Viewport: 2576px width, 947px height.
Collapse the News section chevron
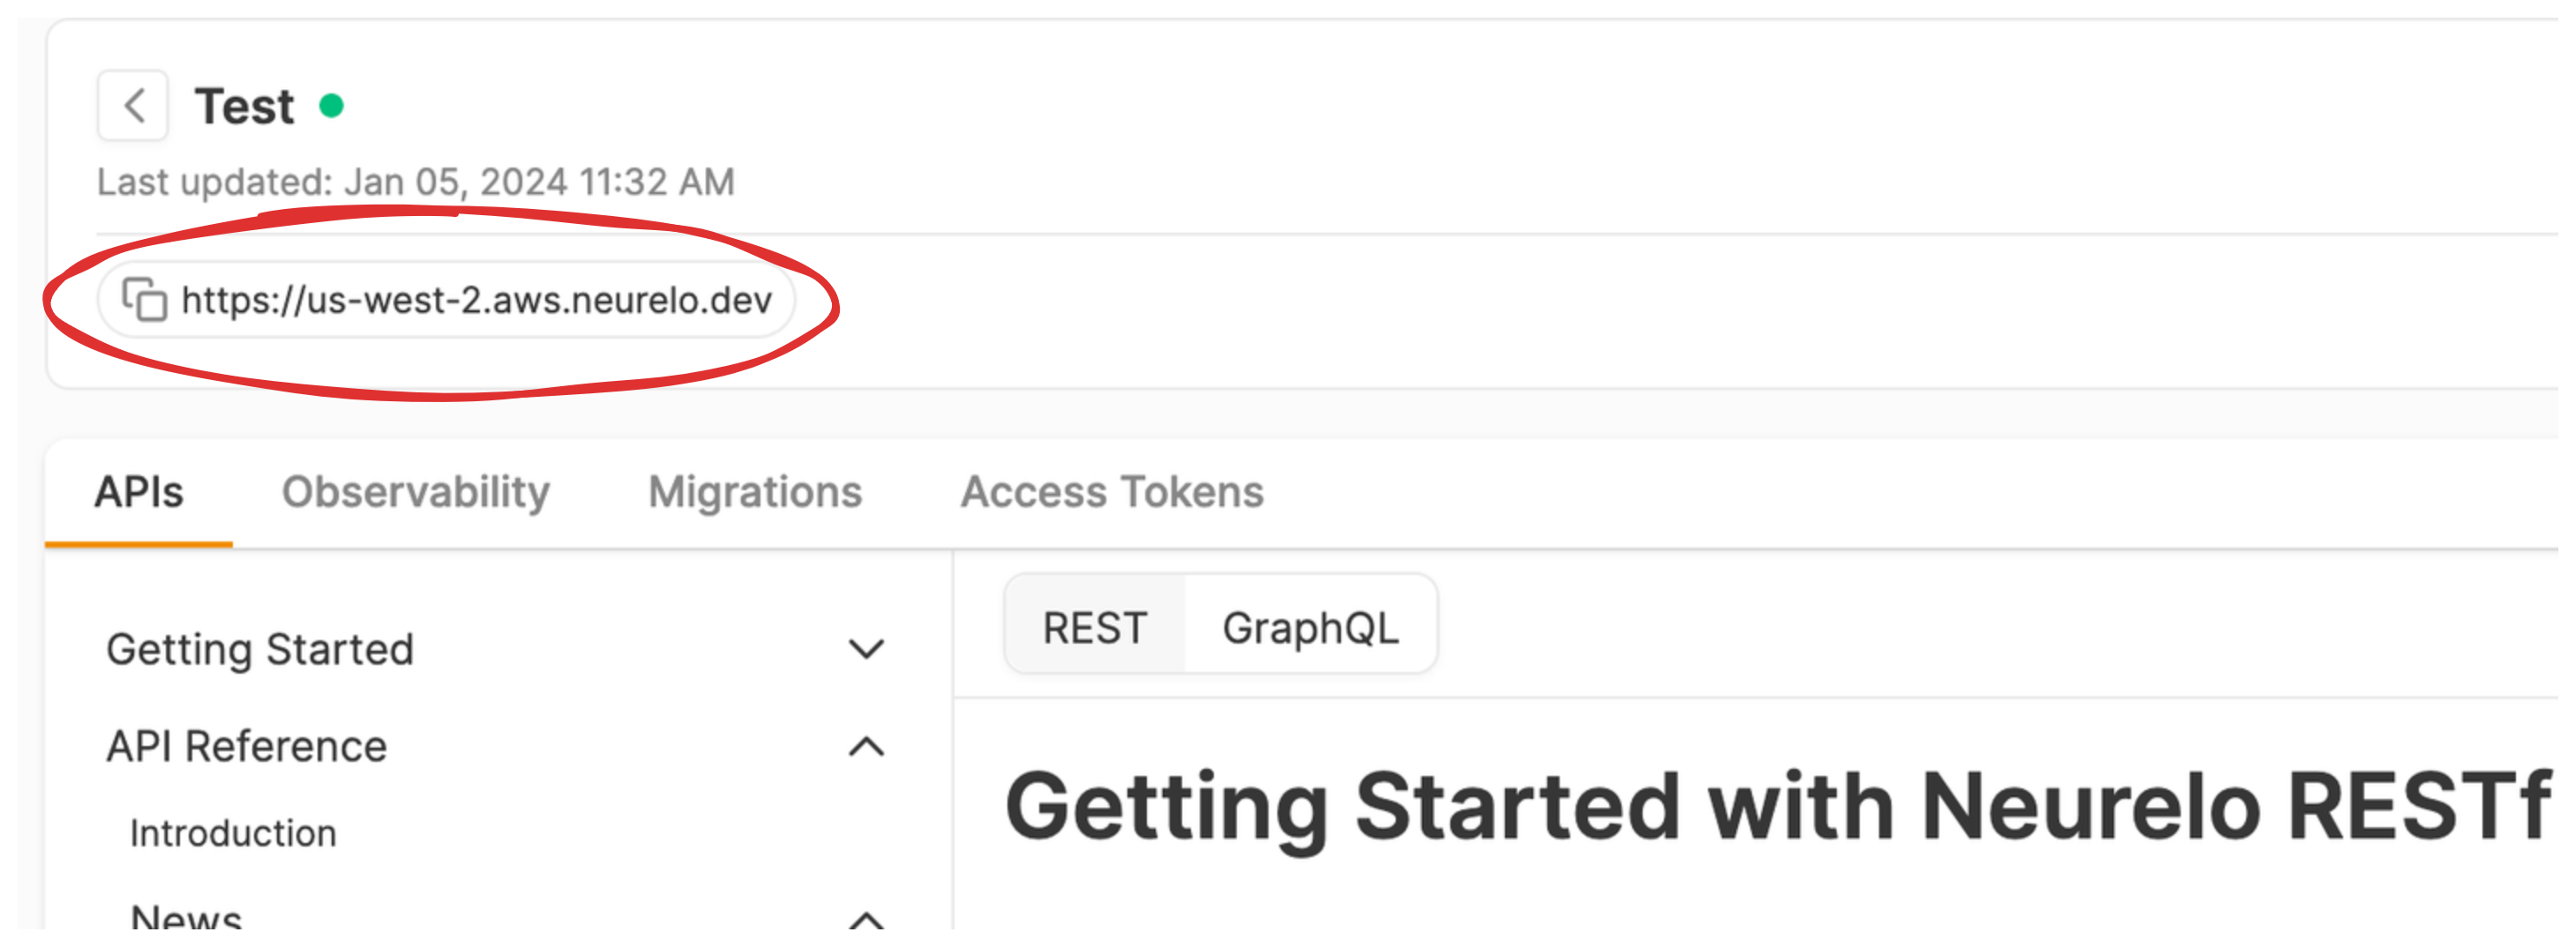pyautogui.click(x=865, y=919)
